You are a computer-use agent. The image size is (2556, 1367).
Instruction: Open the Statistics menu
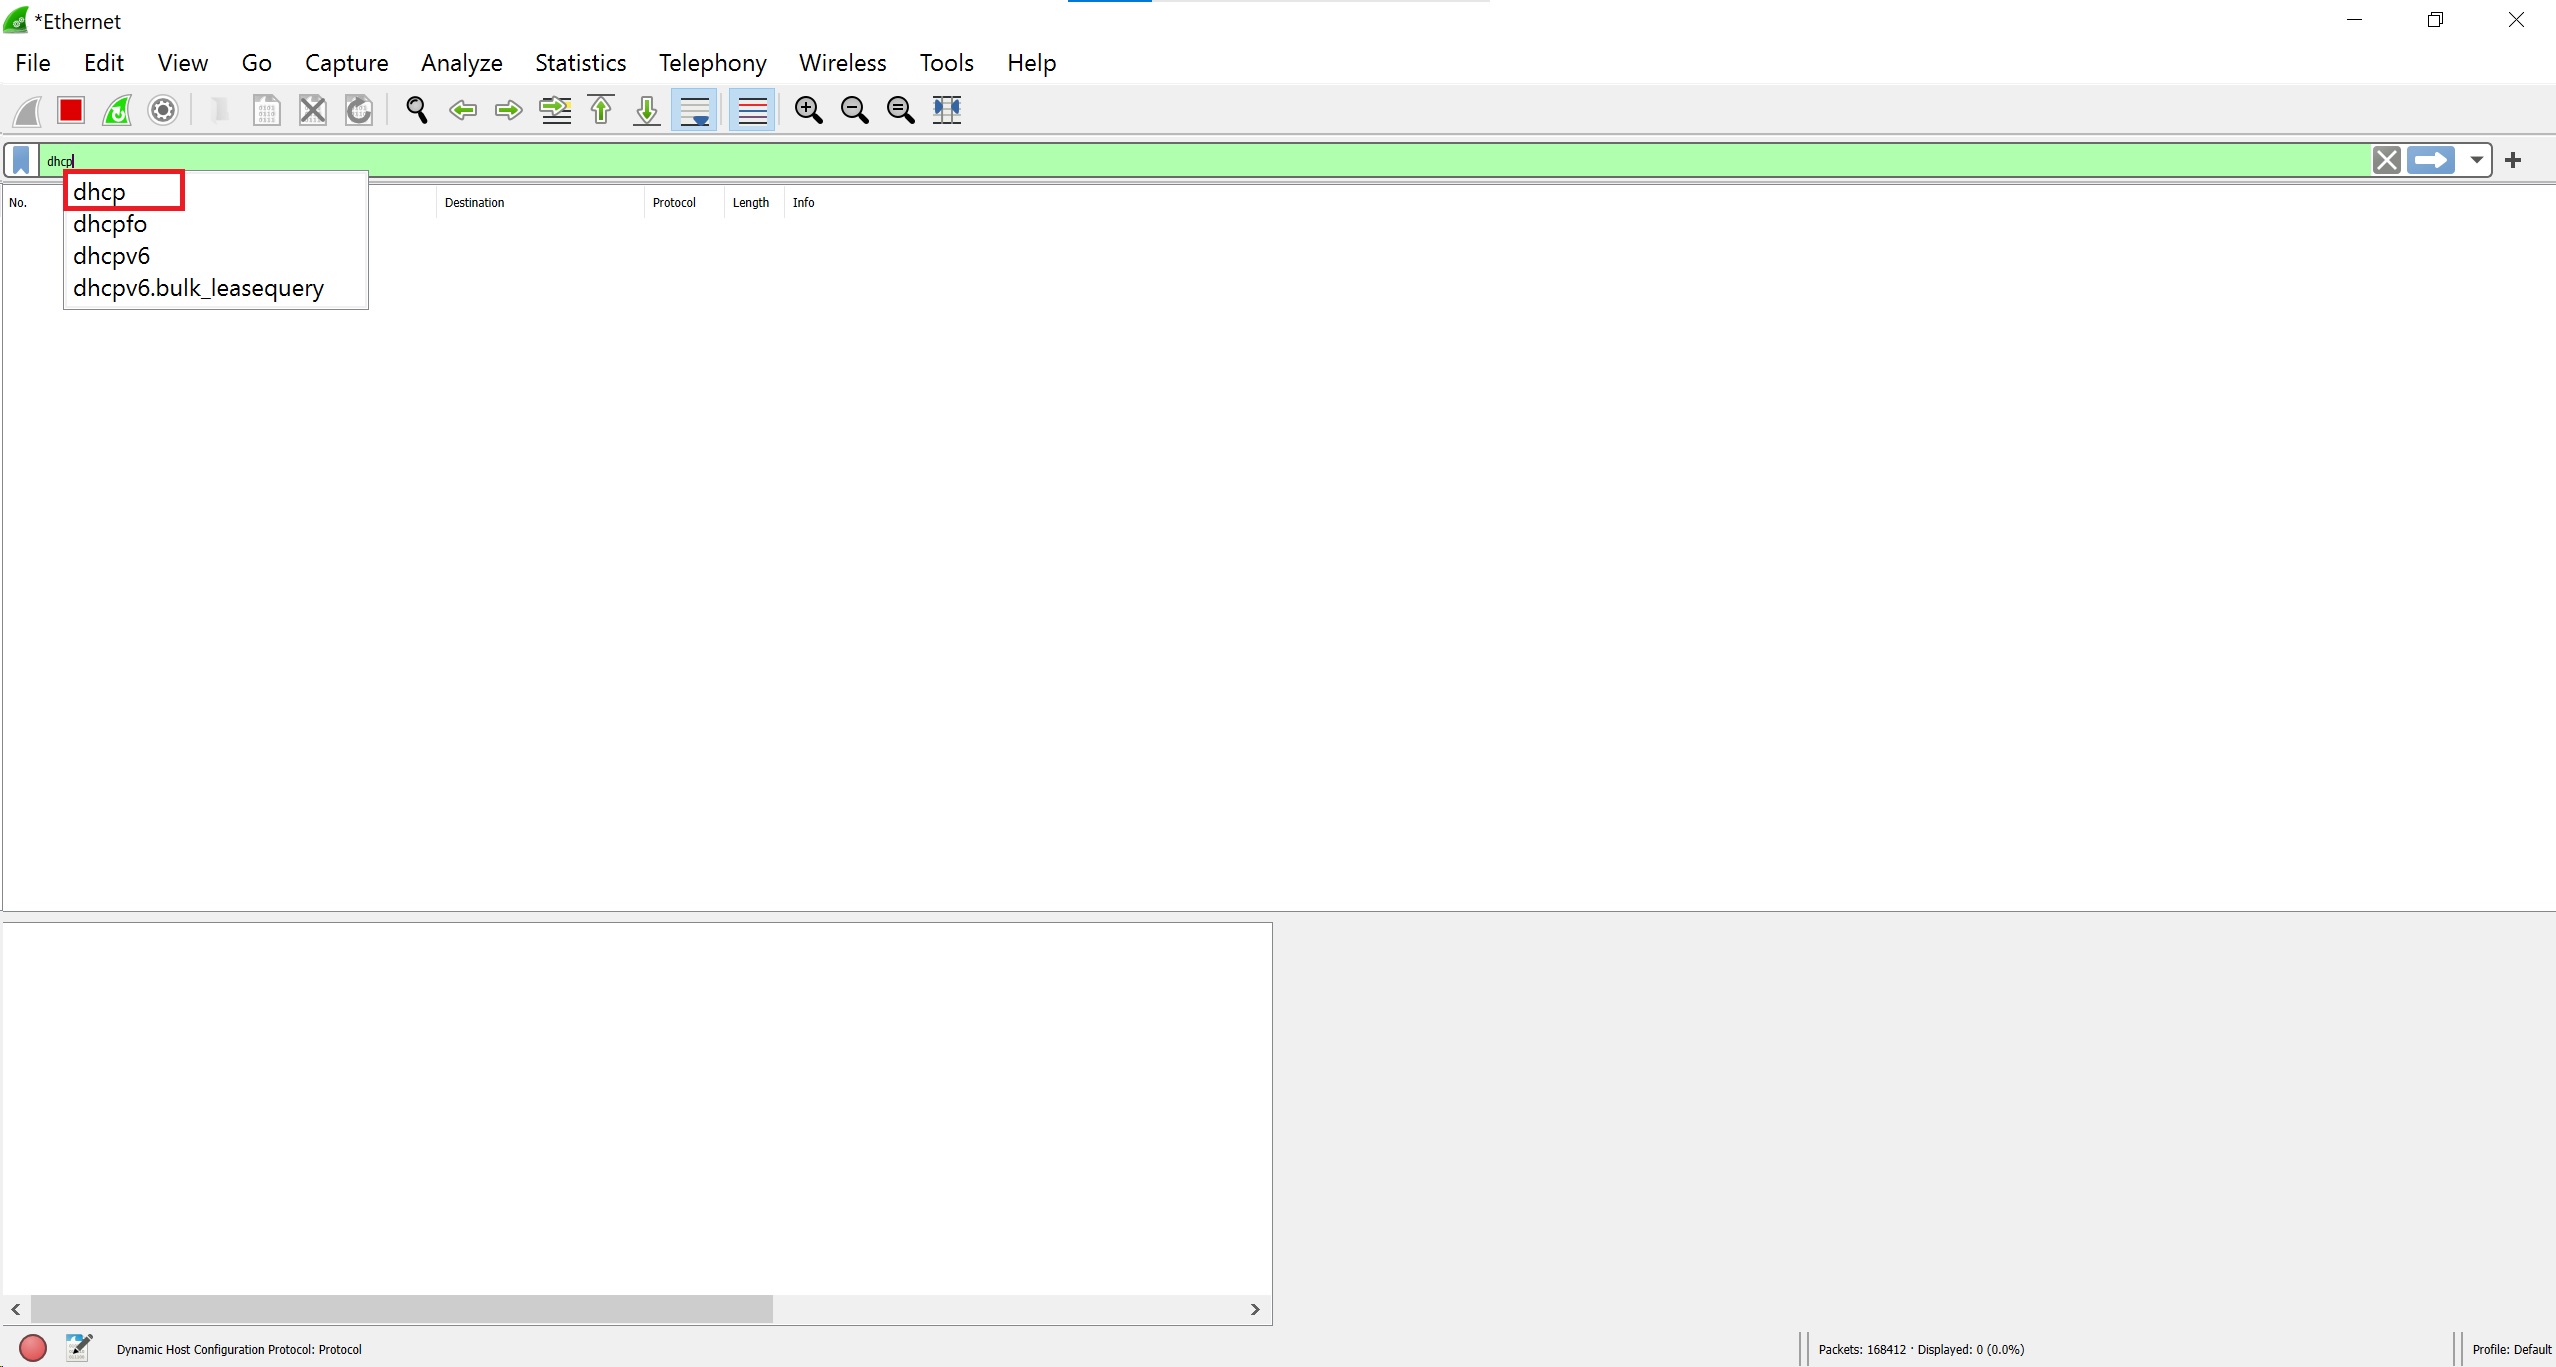point(580,63)
